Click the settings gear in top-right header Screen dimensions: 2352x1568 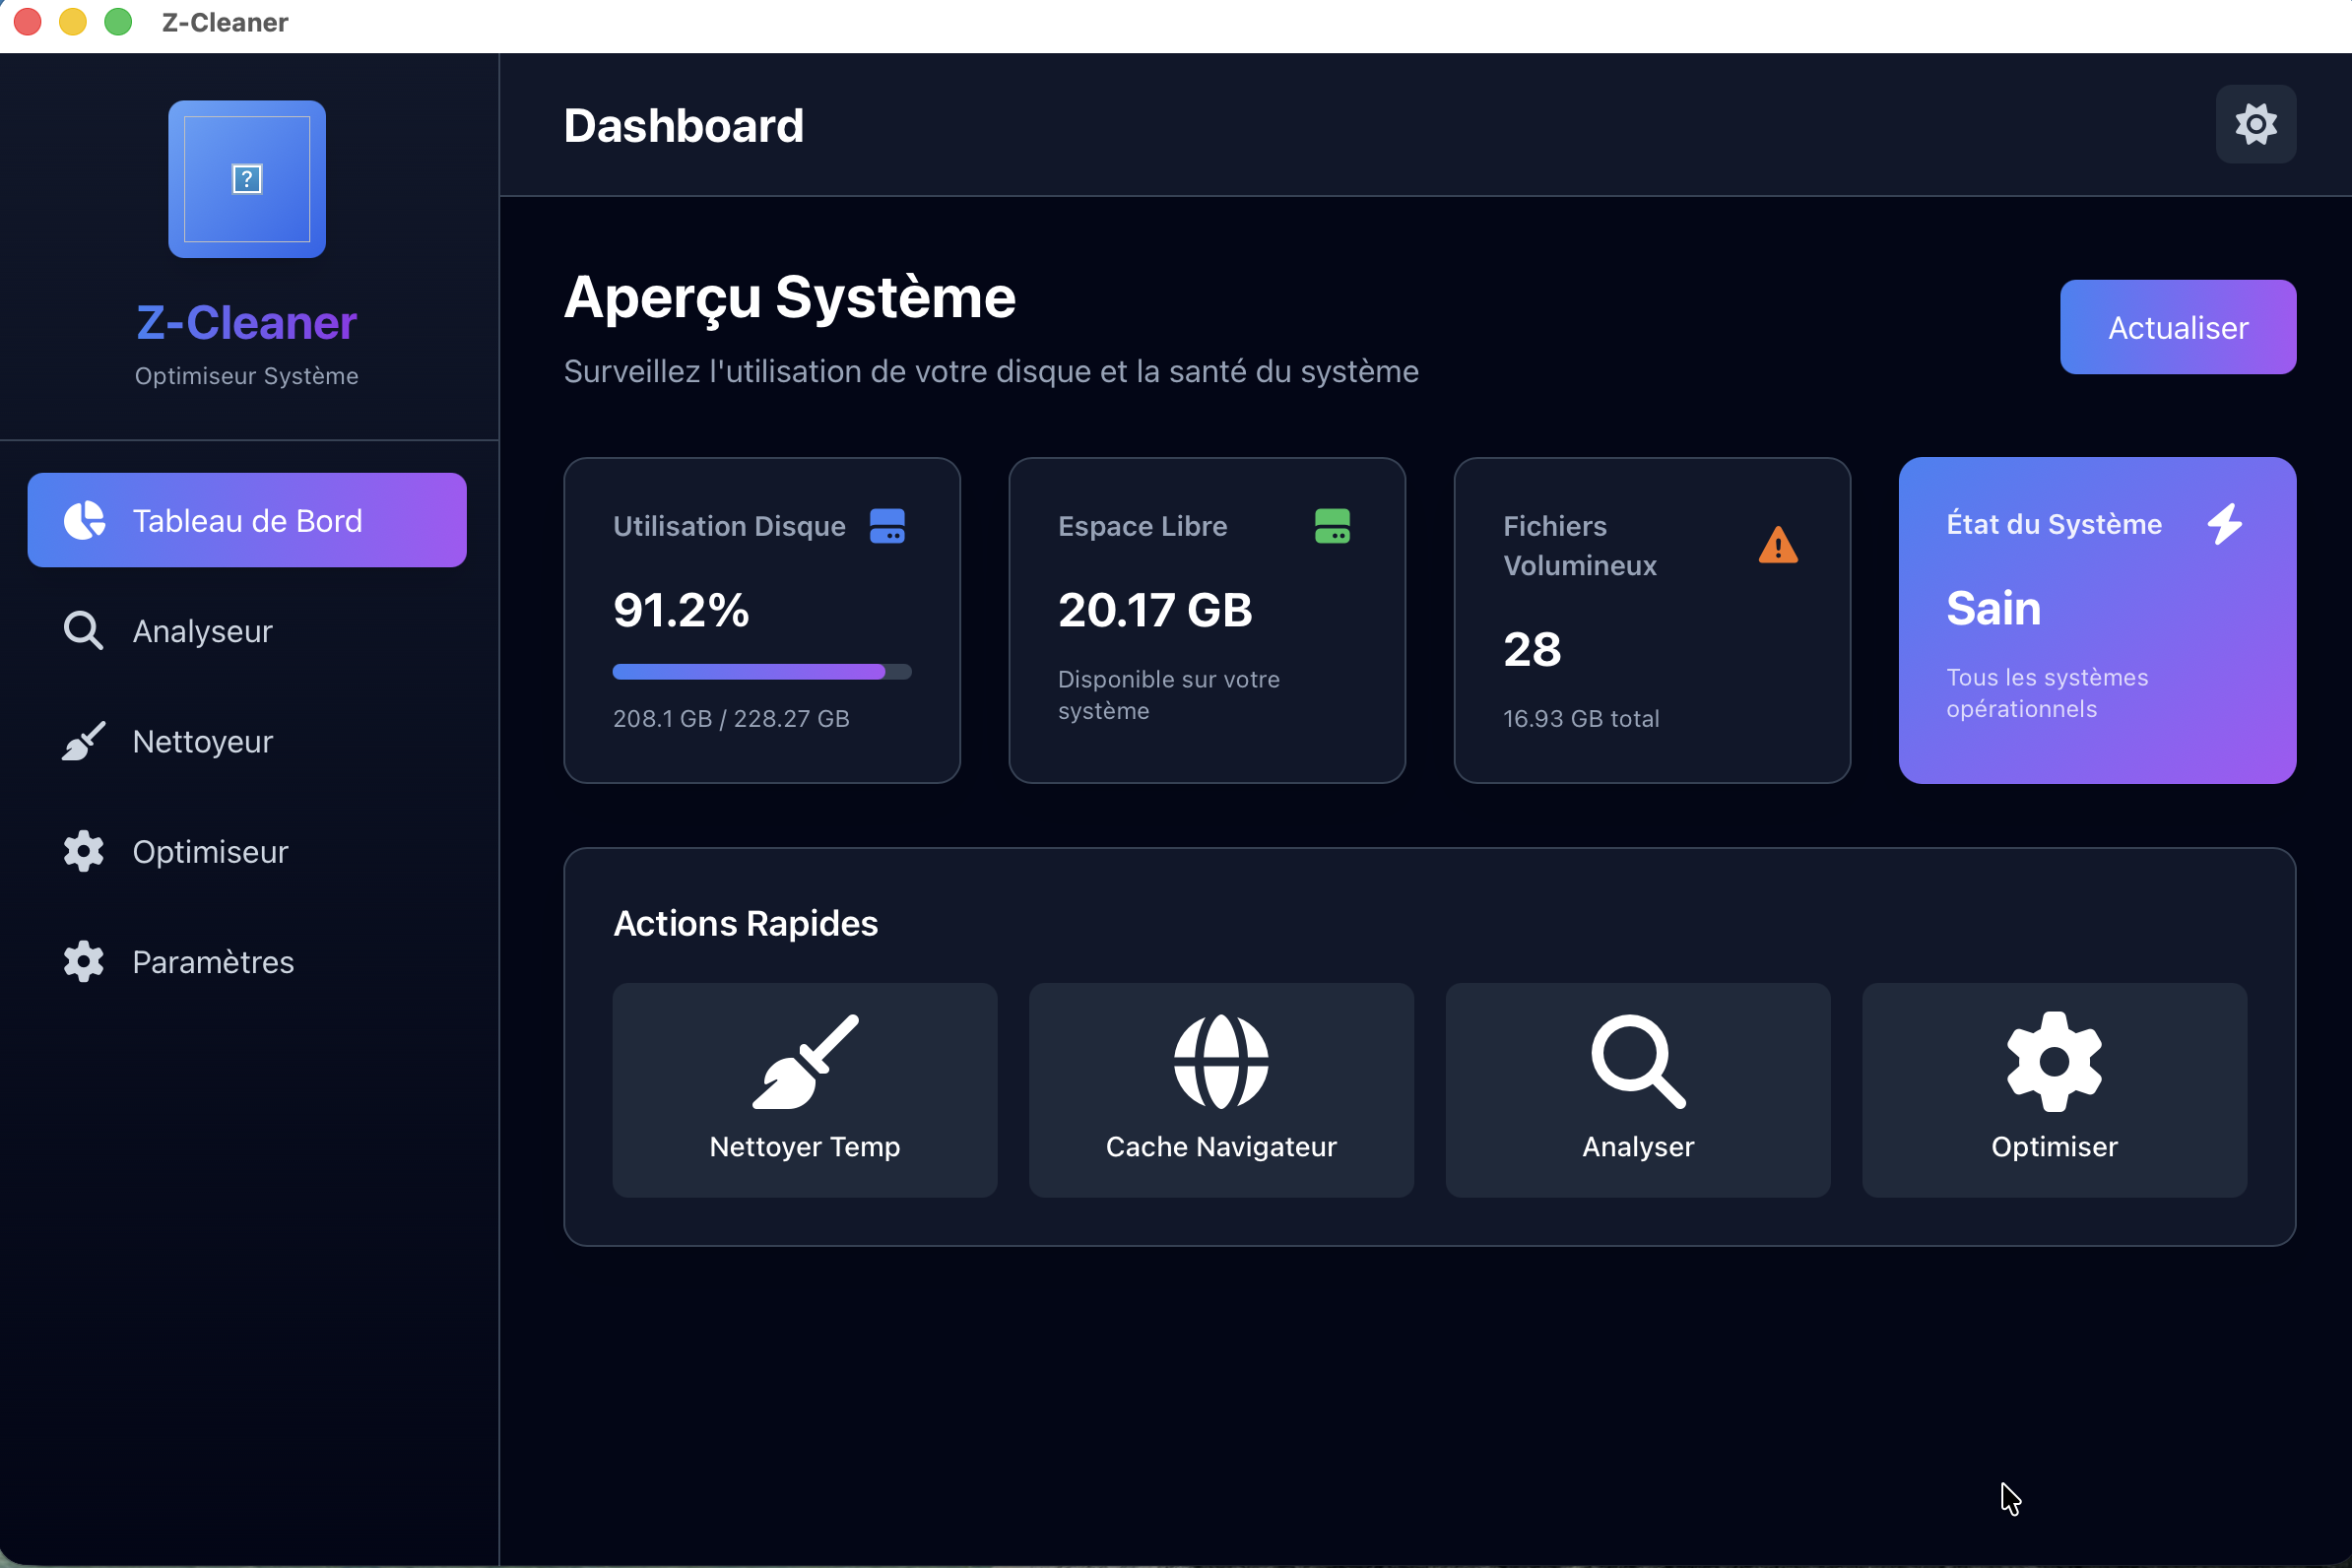tap(2255, 124)
